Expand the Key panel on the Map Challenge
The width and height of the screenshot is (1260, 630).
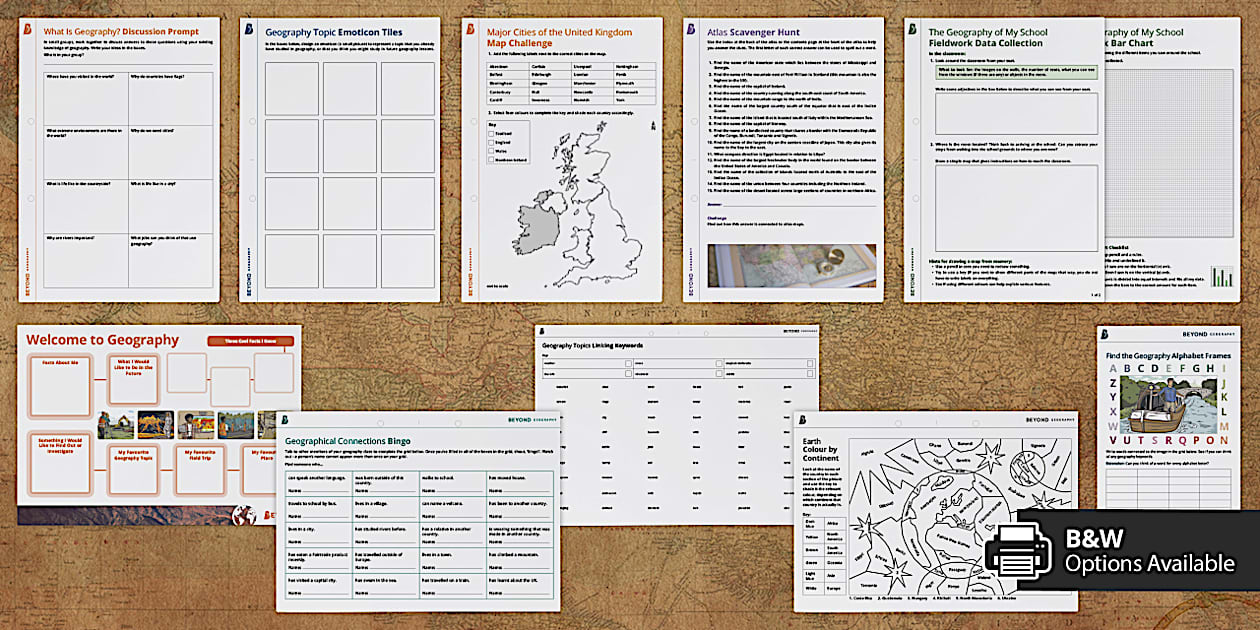click(492, 125)
